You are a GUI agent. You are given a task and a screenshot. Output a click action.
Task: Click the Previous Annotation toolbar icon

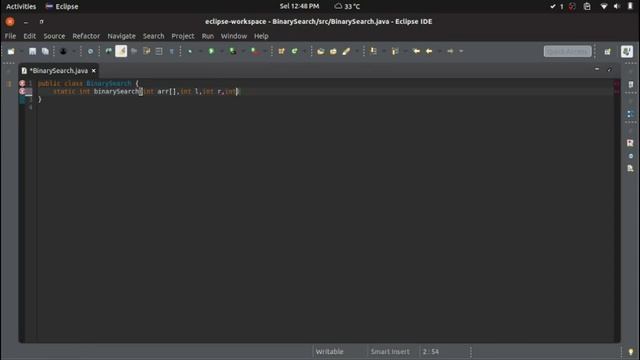coord(395,51)
